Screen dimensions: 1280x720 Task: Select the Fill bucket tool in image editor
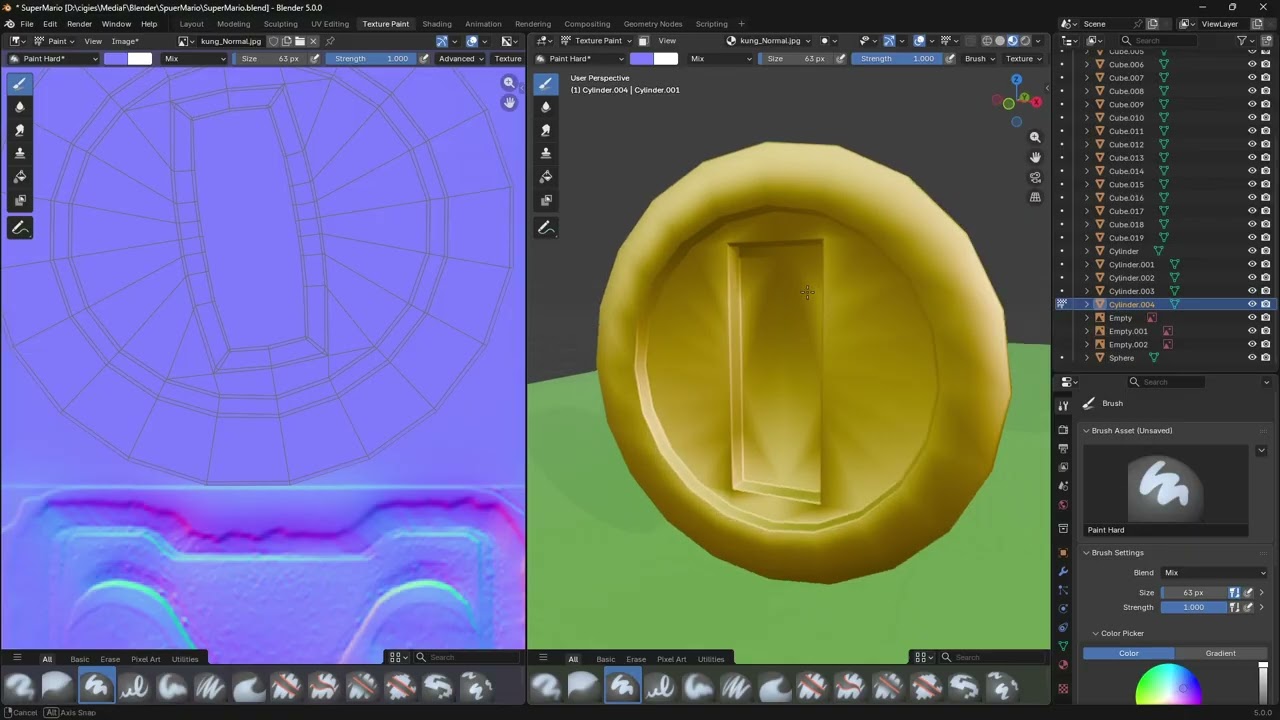[20, 176]
